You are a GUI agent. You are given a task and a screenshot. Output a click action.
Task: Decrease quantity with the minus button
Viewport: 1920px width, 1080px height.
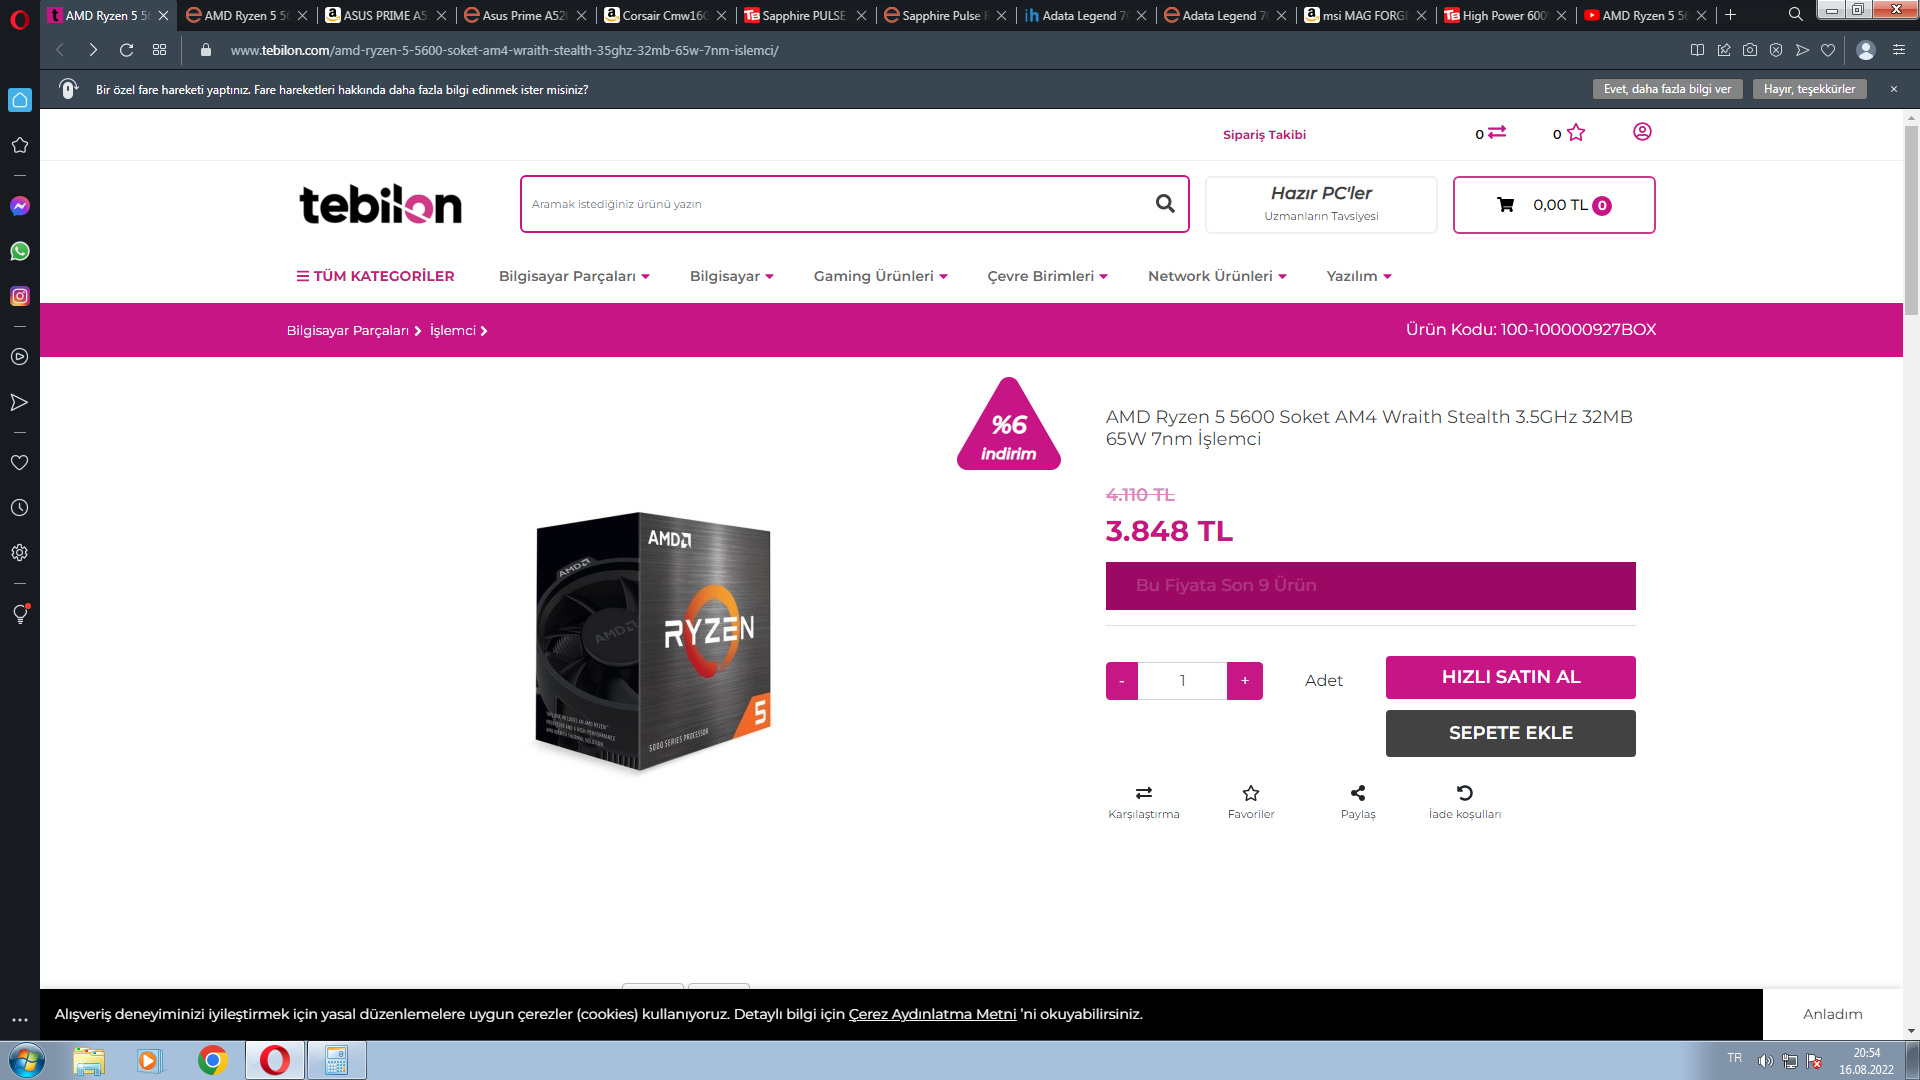(1122, 681)
